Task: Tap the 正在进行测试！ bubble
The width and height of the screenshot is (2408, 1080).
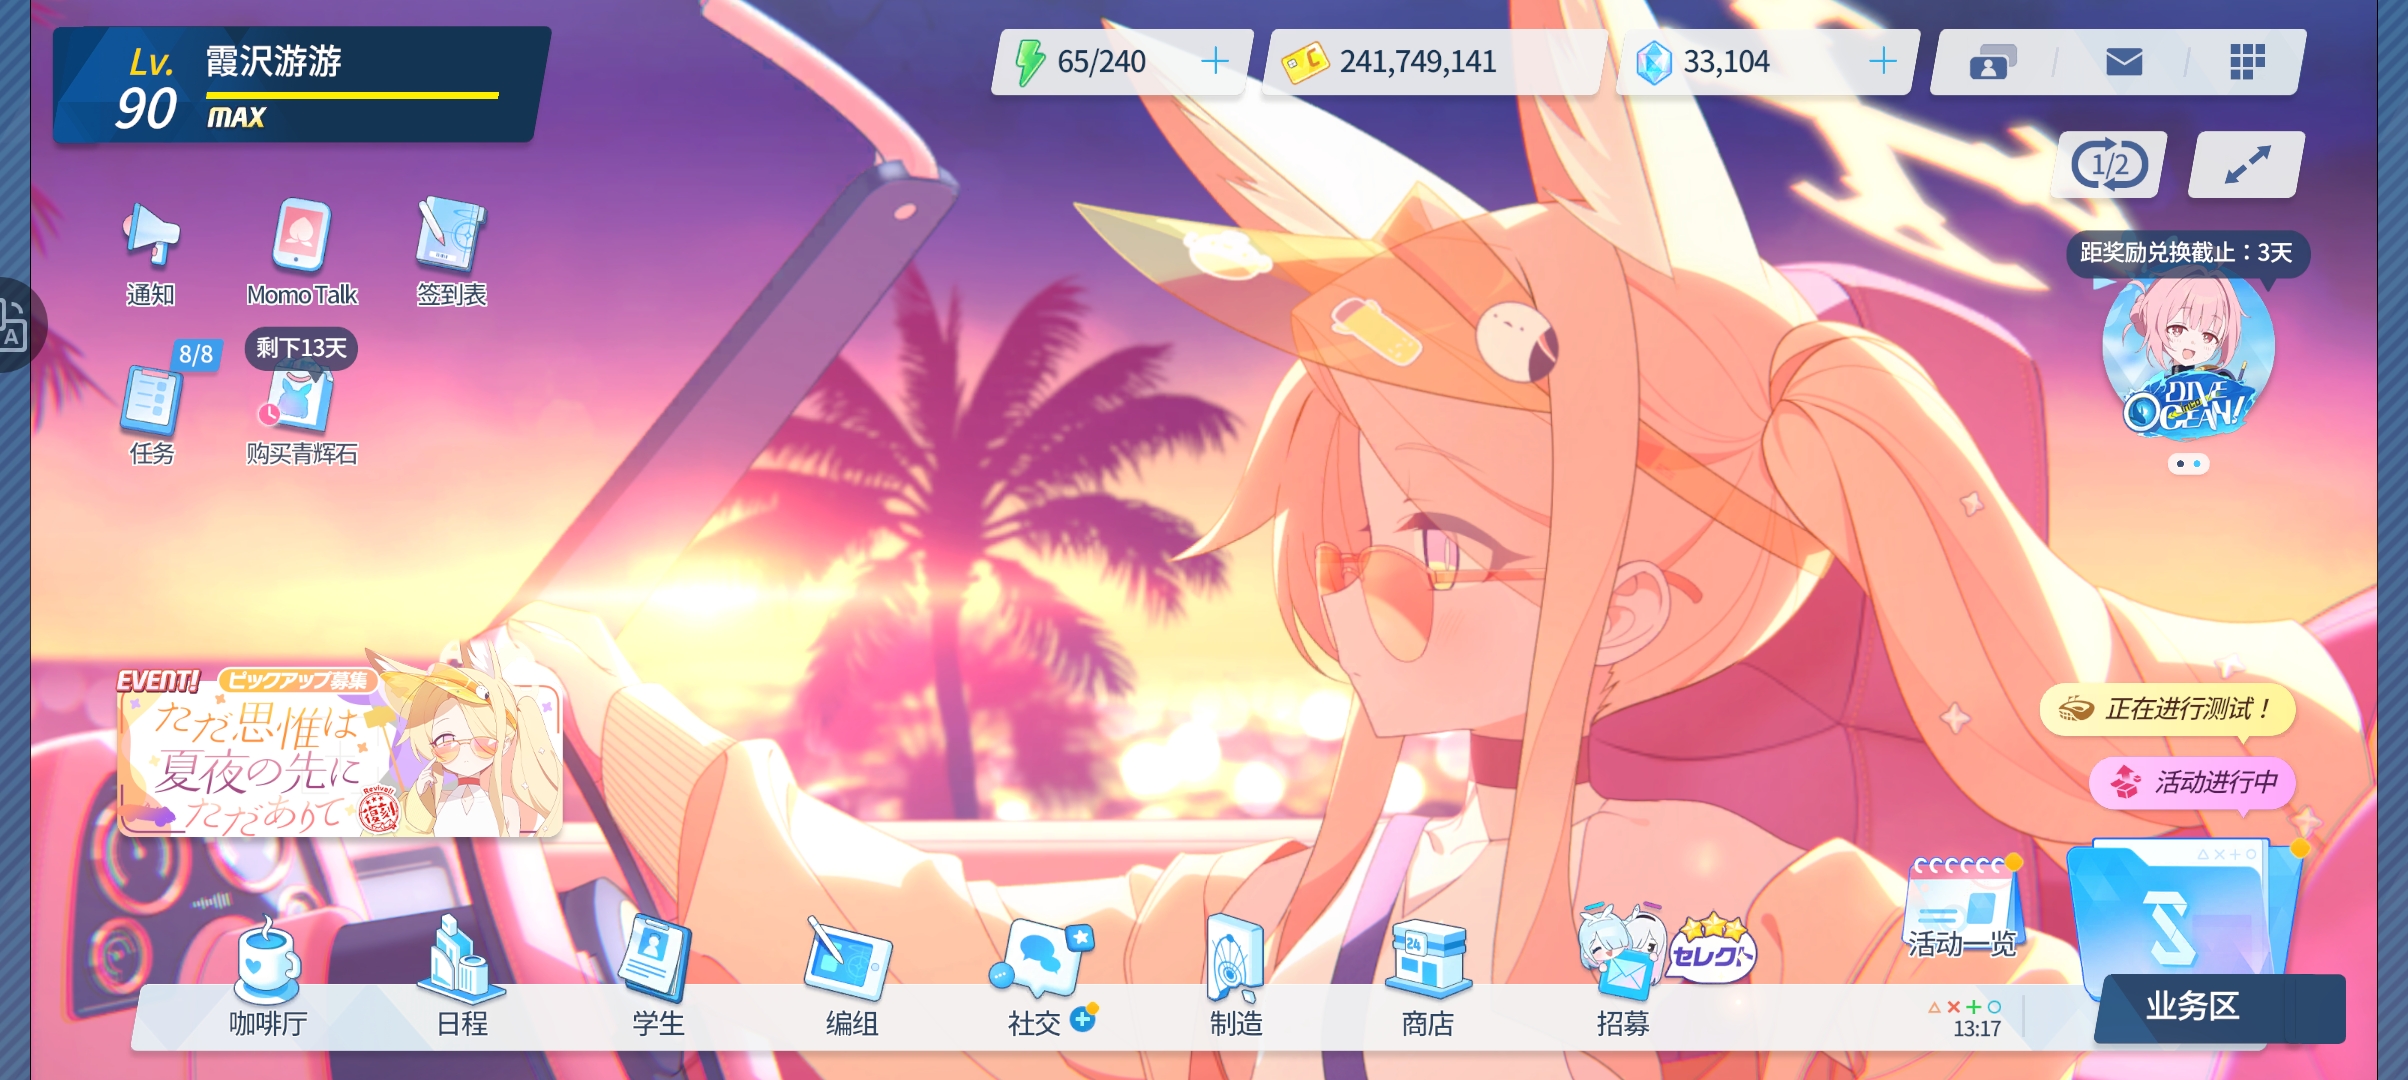Action: [2167, 710]
